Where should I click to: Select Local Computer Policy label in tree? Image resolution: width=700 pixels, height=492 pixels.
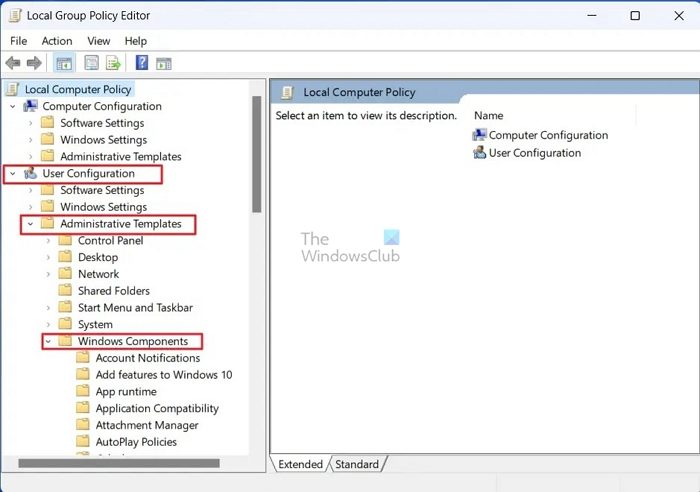78,89
